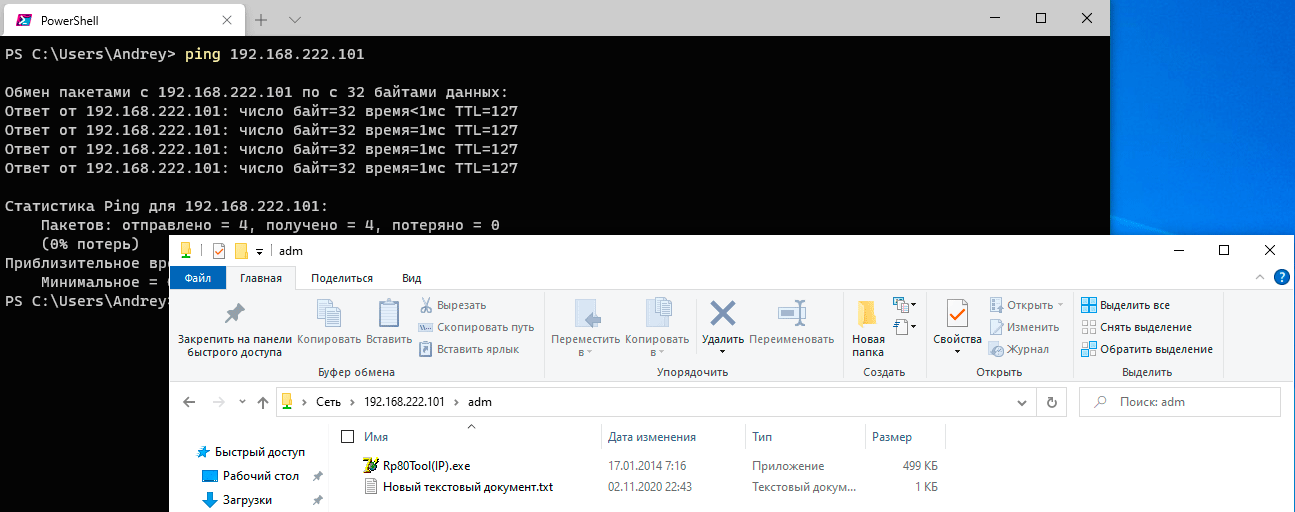
Task: Select the file Rp80Tool(IP).exe
Action: tap(426, 466)
